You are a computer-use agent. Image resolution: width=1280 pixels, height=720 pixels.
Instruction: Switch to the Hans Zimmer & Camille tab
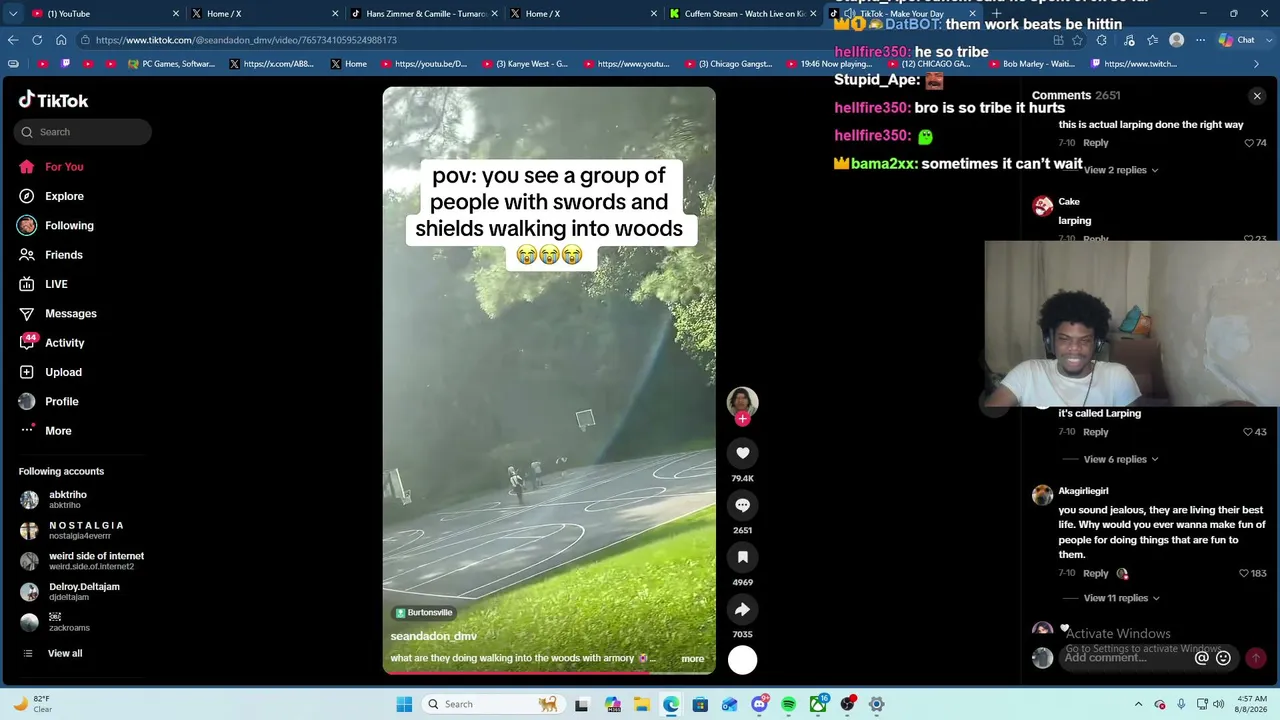click(x=425, y=14)
